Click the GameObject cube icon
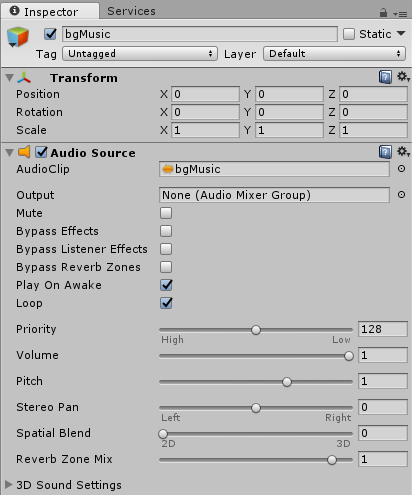This screenshot has width=412, height=495. click(18, 37)
